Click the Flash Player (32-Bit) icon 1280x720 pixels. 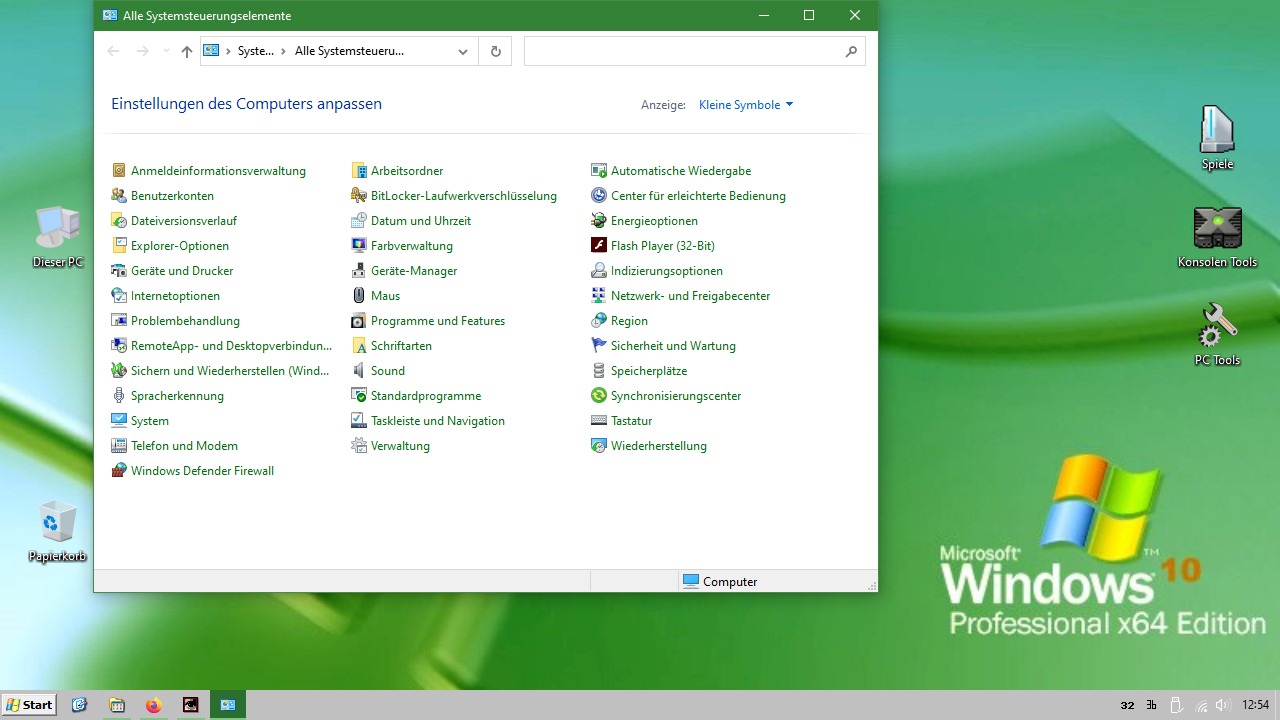[x=599, y=246]
